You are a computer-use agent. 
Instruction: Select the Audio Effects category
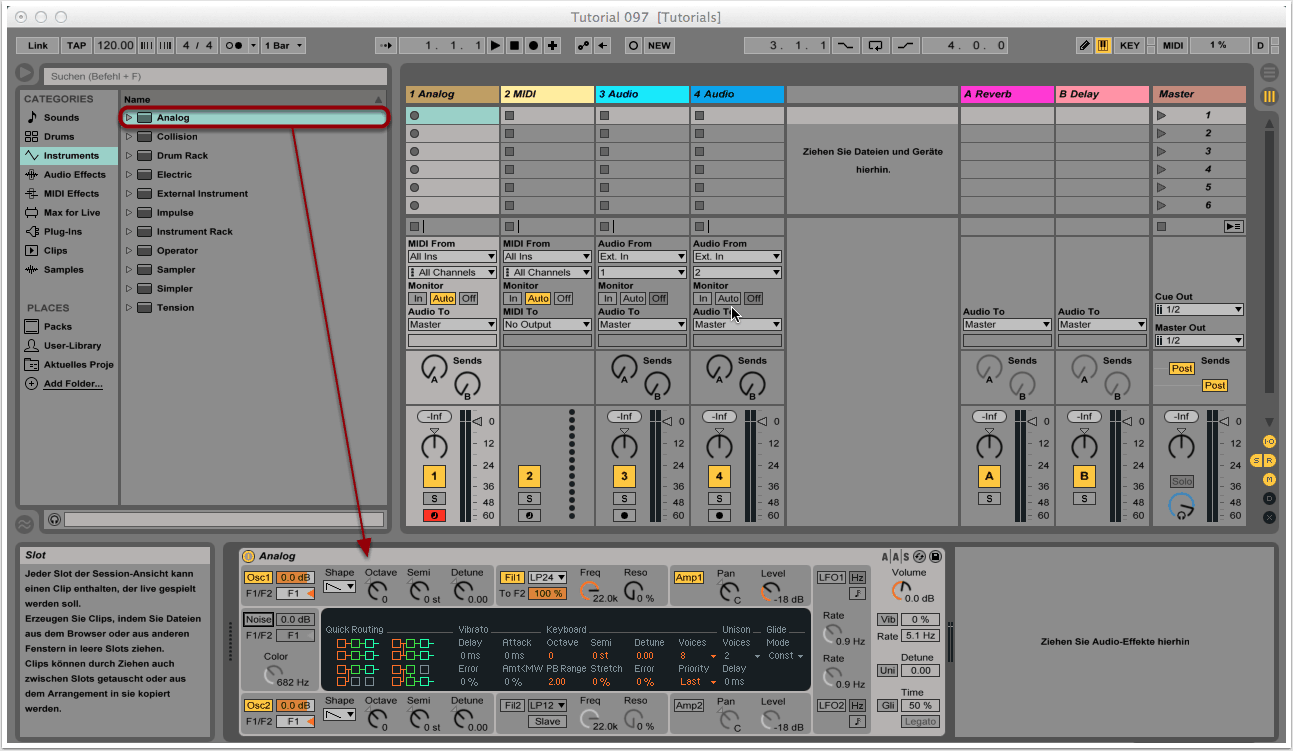pyautogui.click(x=74, y=175)
